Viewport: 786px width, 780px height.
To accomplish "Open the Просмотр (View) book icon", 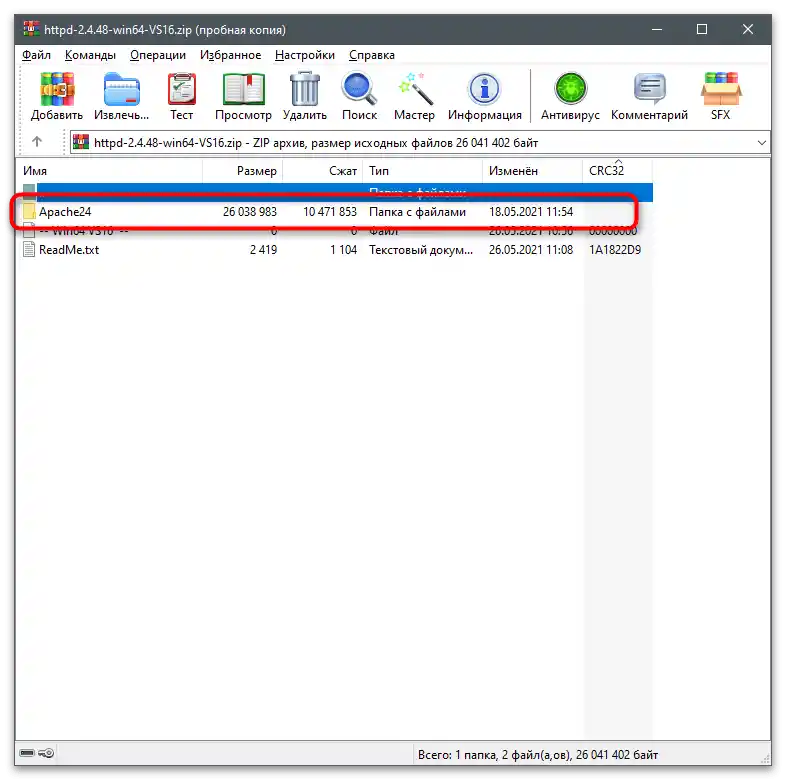I will pos(243,89).
